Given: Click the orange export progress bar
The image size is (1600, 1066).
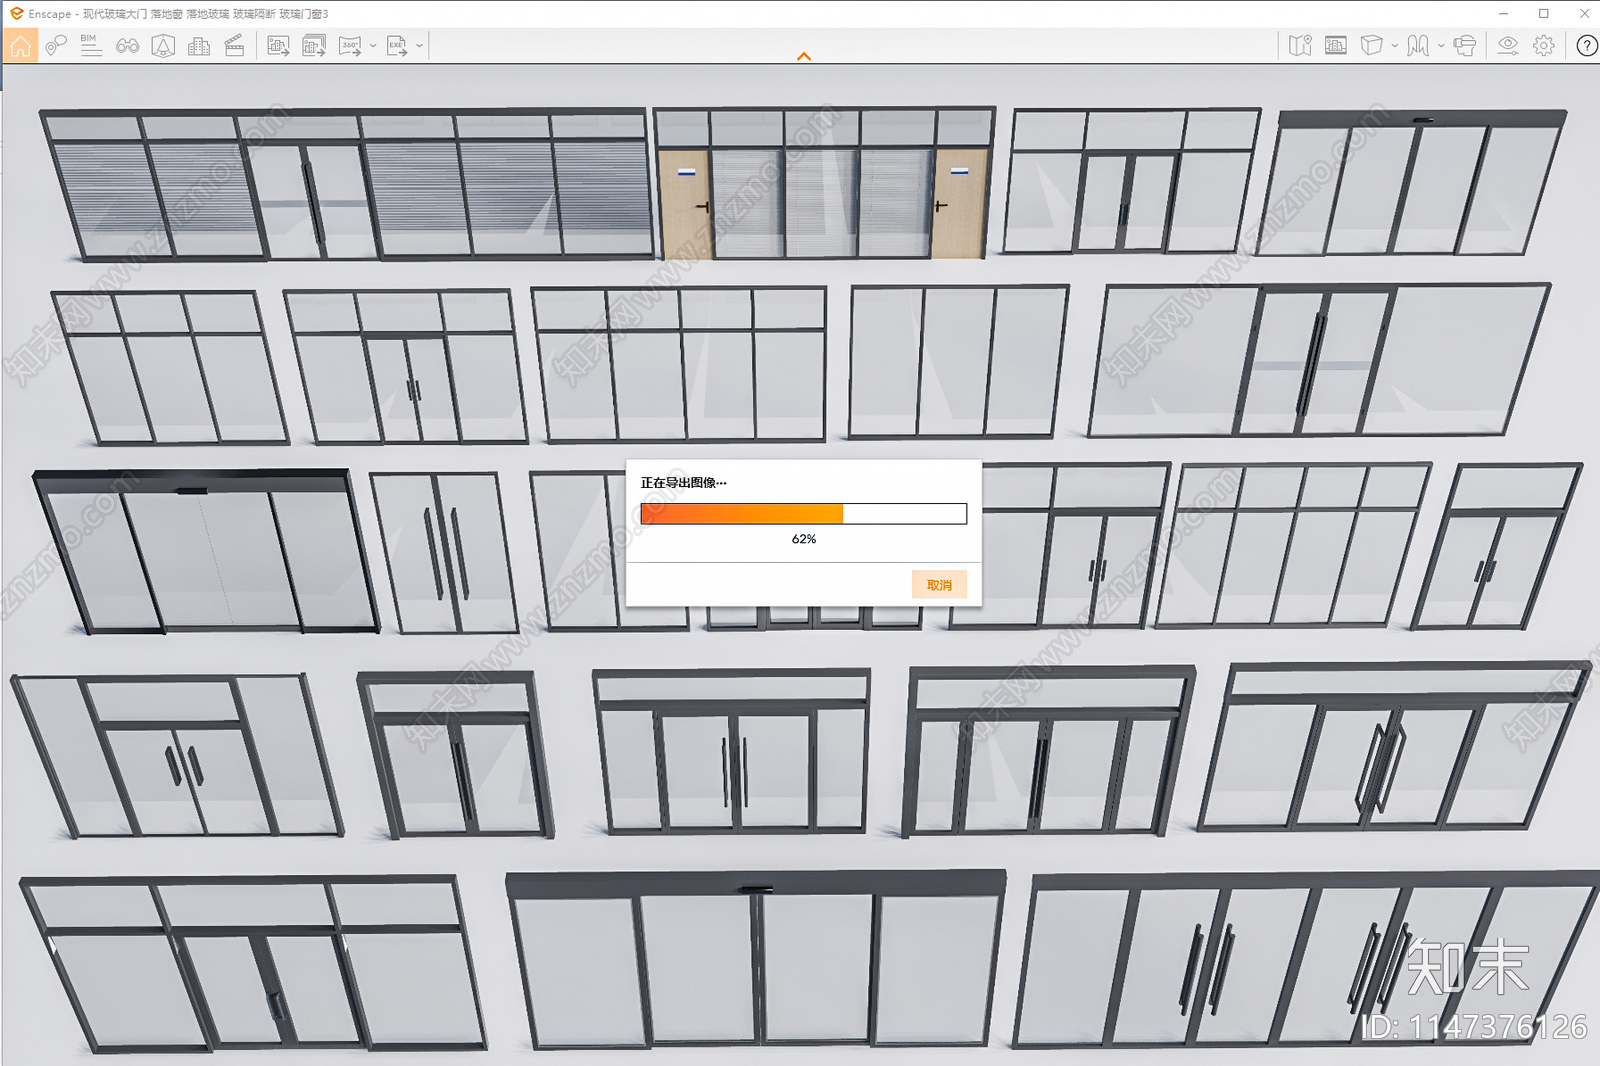Looking at the screenshot, I should pos(804,514).
